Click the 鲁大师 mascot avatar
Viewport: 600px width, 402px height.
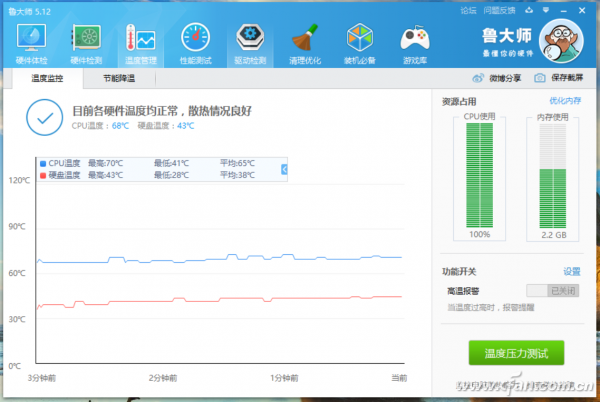(x=561, y=41)
